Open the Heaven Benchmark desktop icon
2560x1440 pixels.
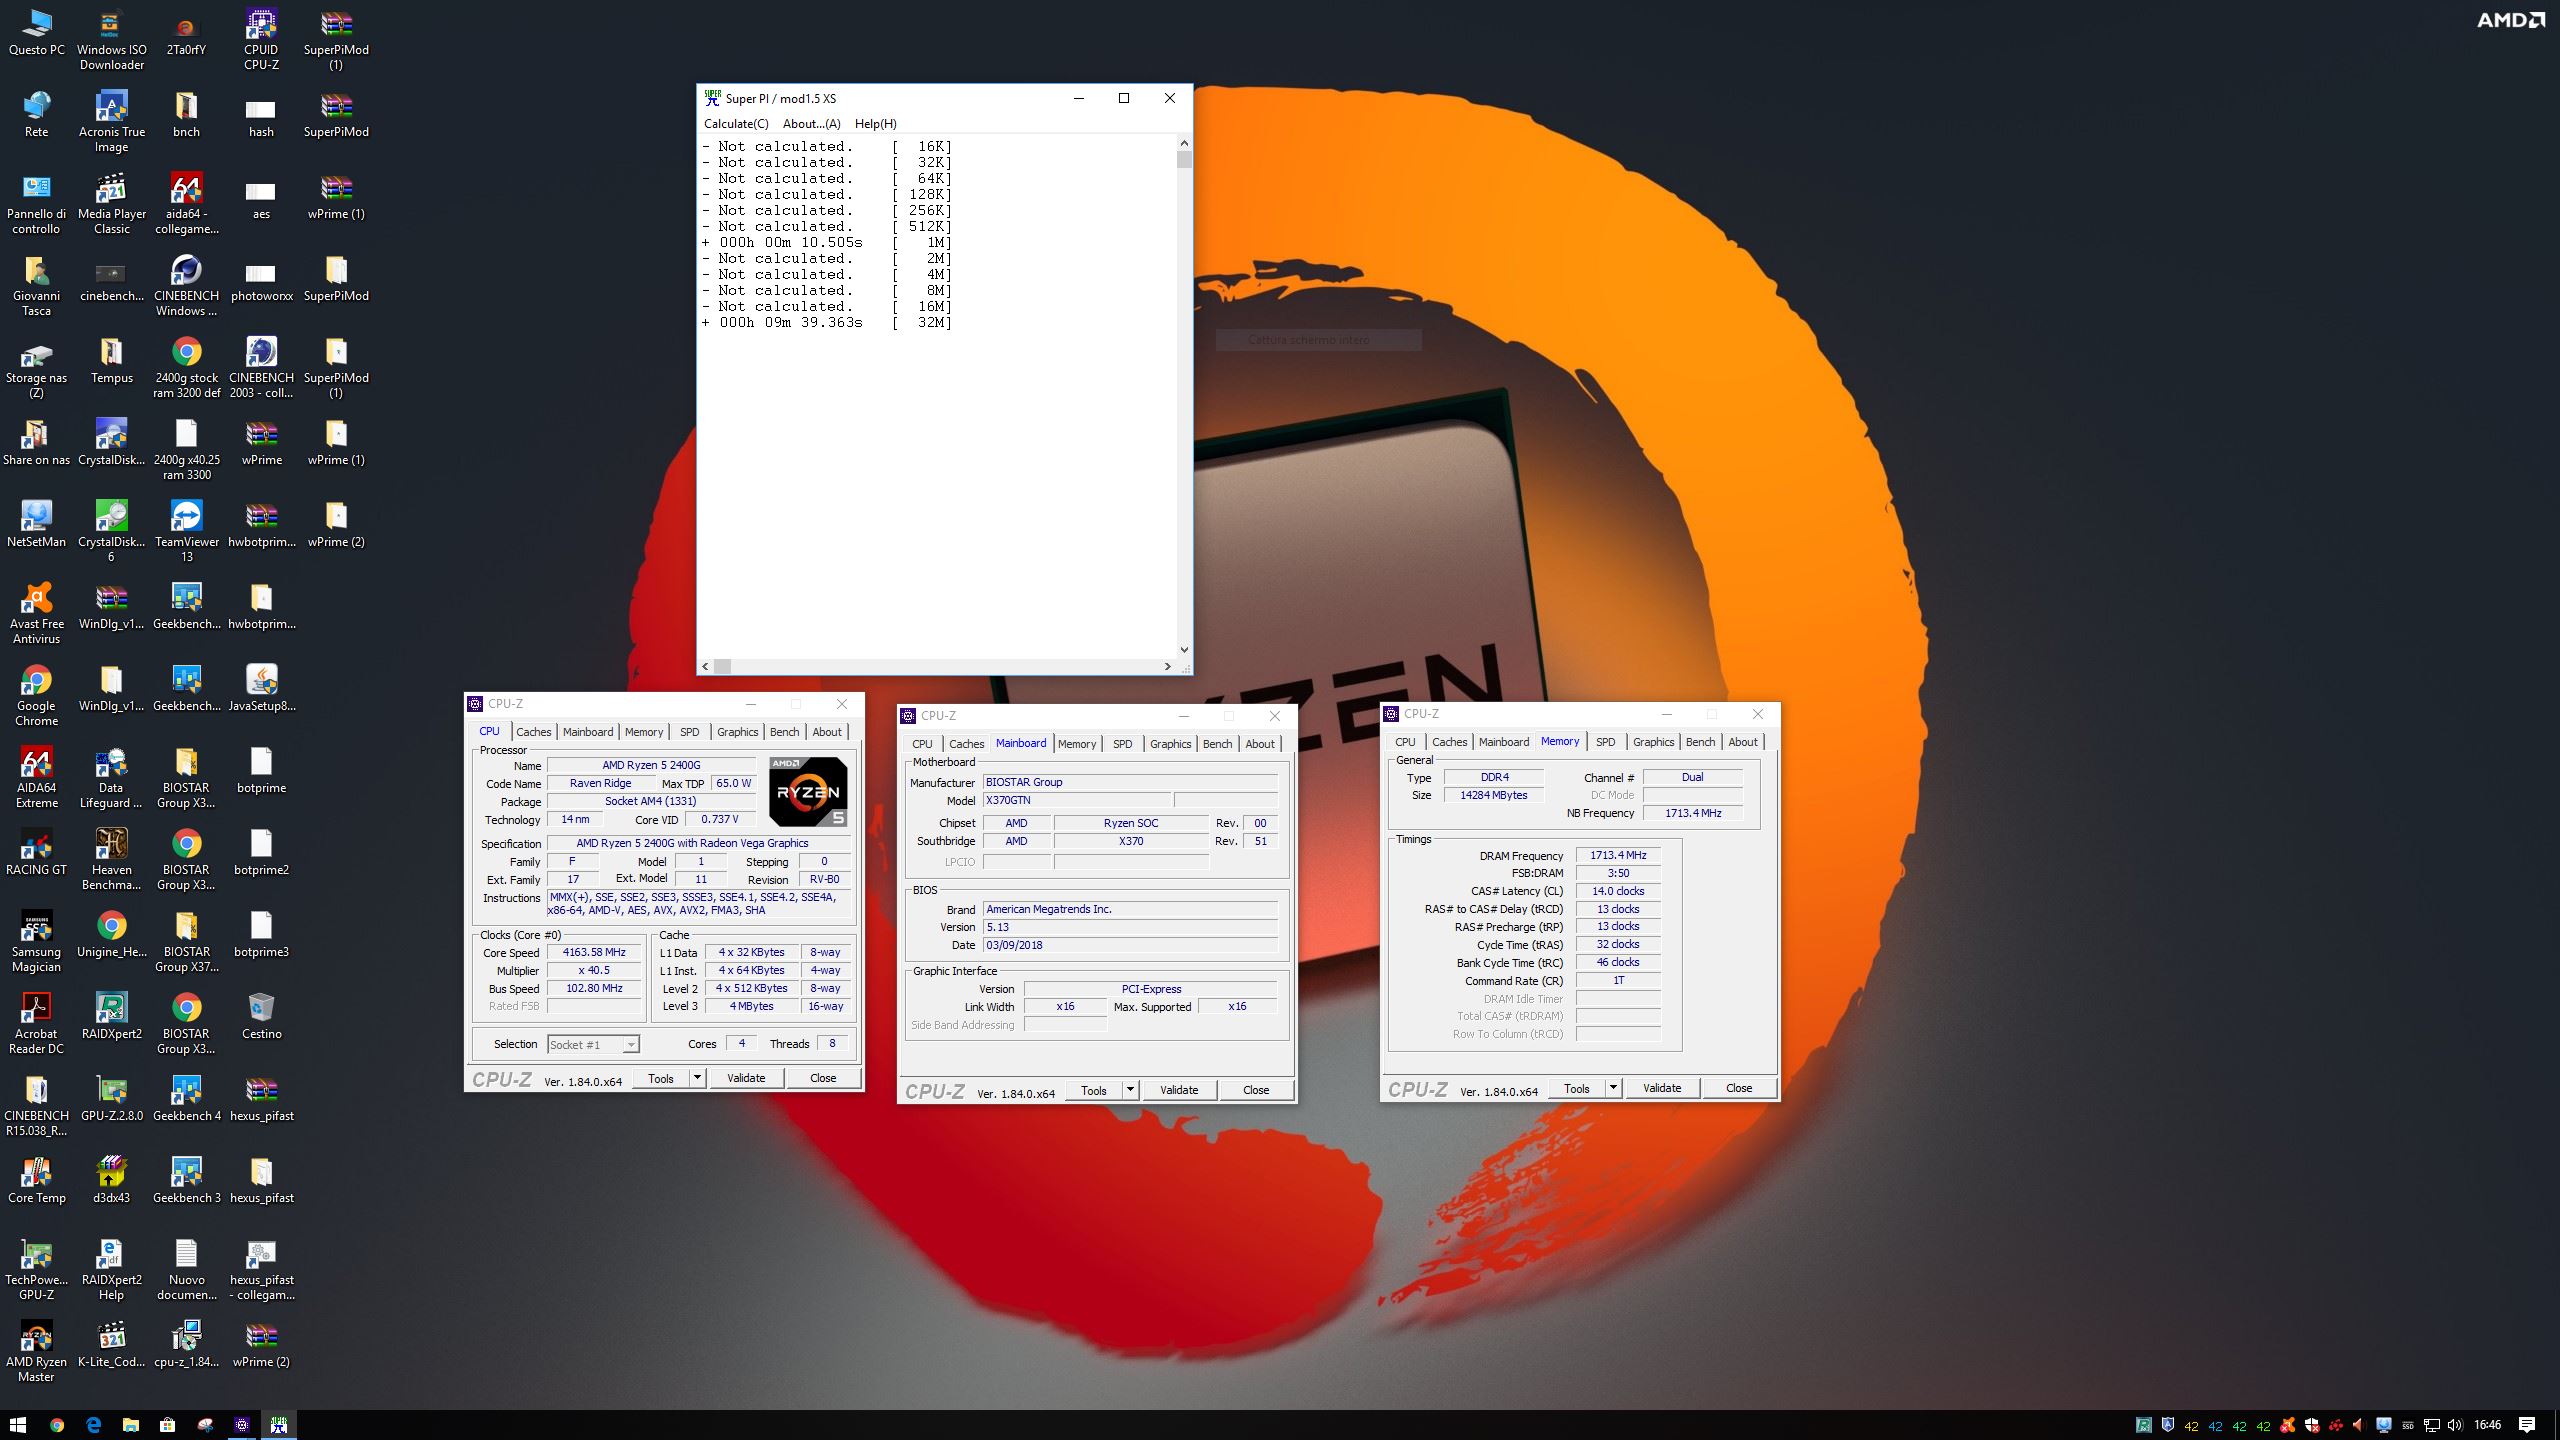[111, 859]
